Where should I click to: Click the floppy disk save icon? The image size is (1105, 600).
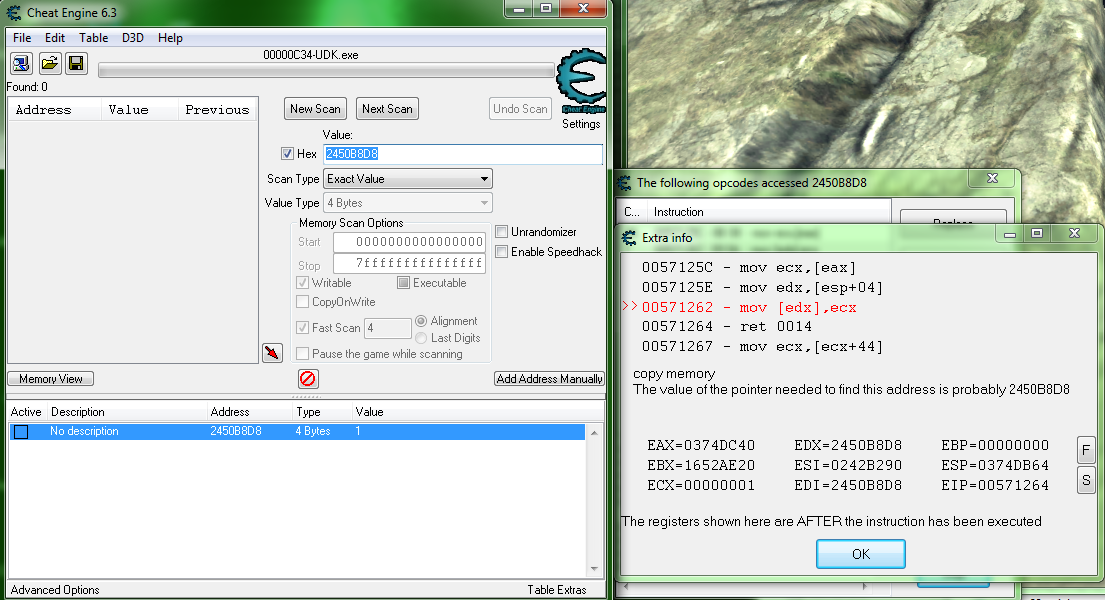[x=76, y=64]
